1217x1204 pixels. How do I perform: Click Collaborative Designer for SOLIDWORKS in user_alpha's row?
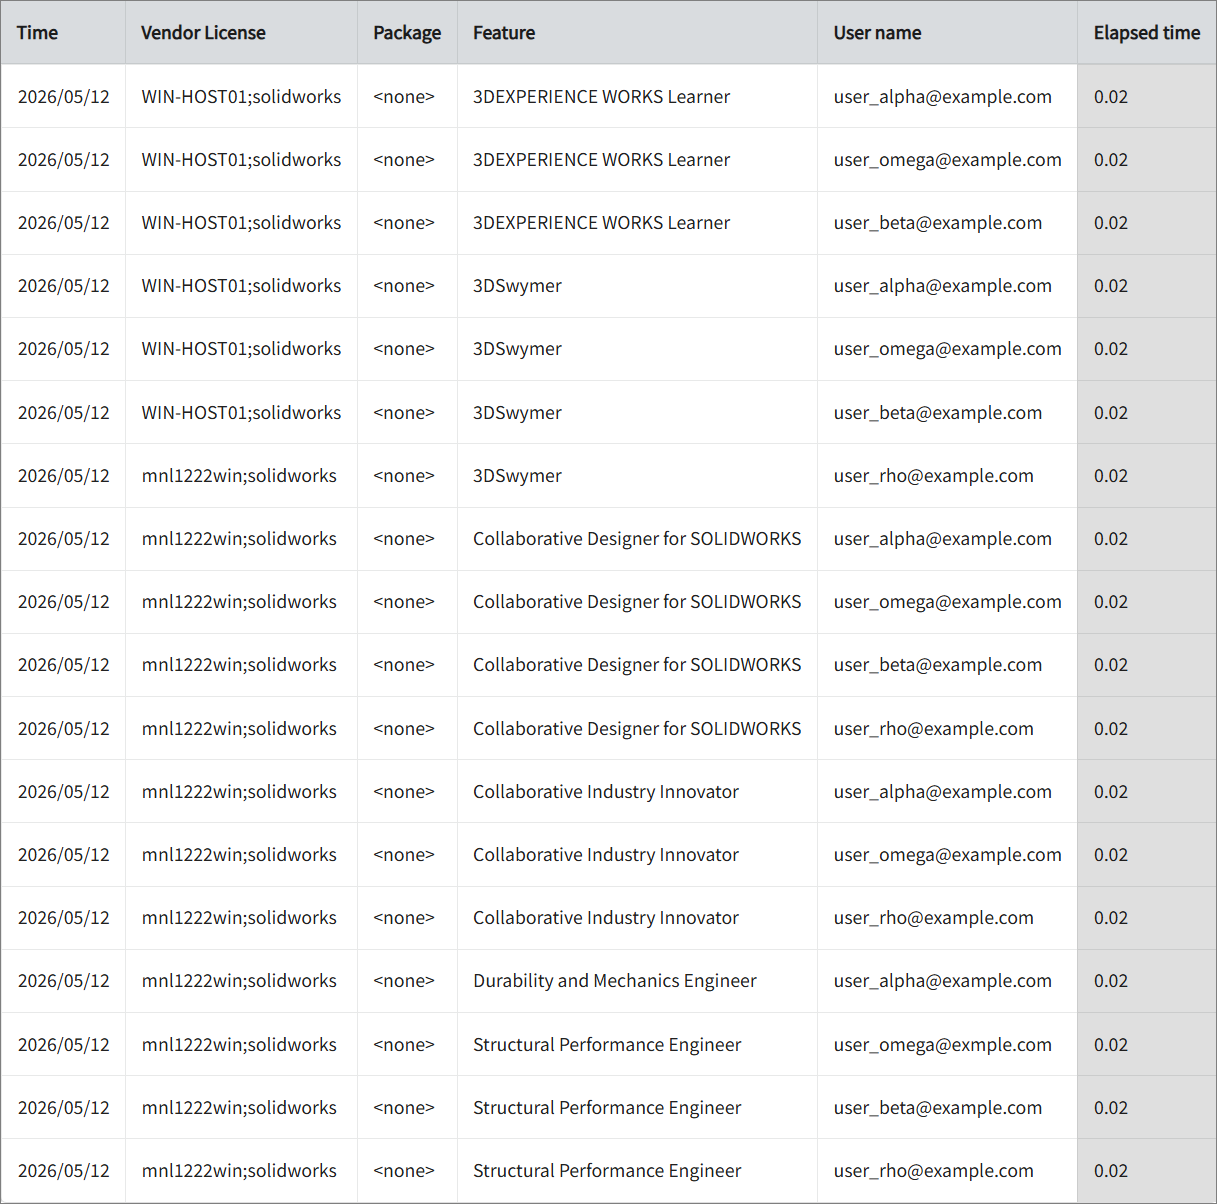(637, 539)
